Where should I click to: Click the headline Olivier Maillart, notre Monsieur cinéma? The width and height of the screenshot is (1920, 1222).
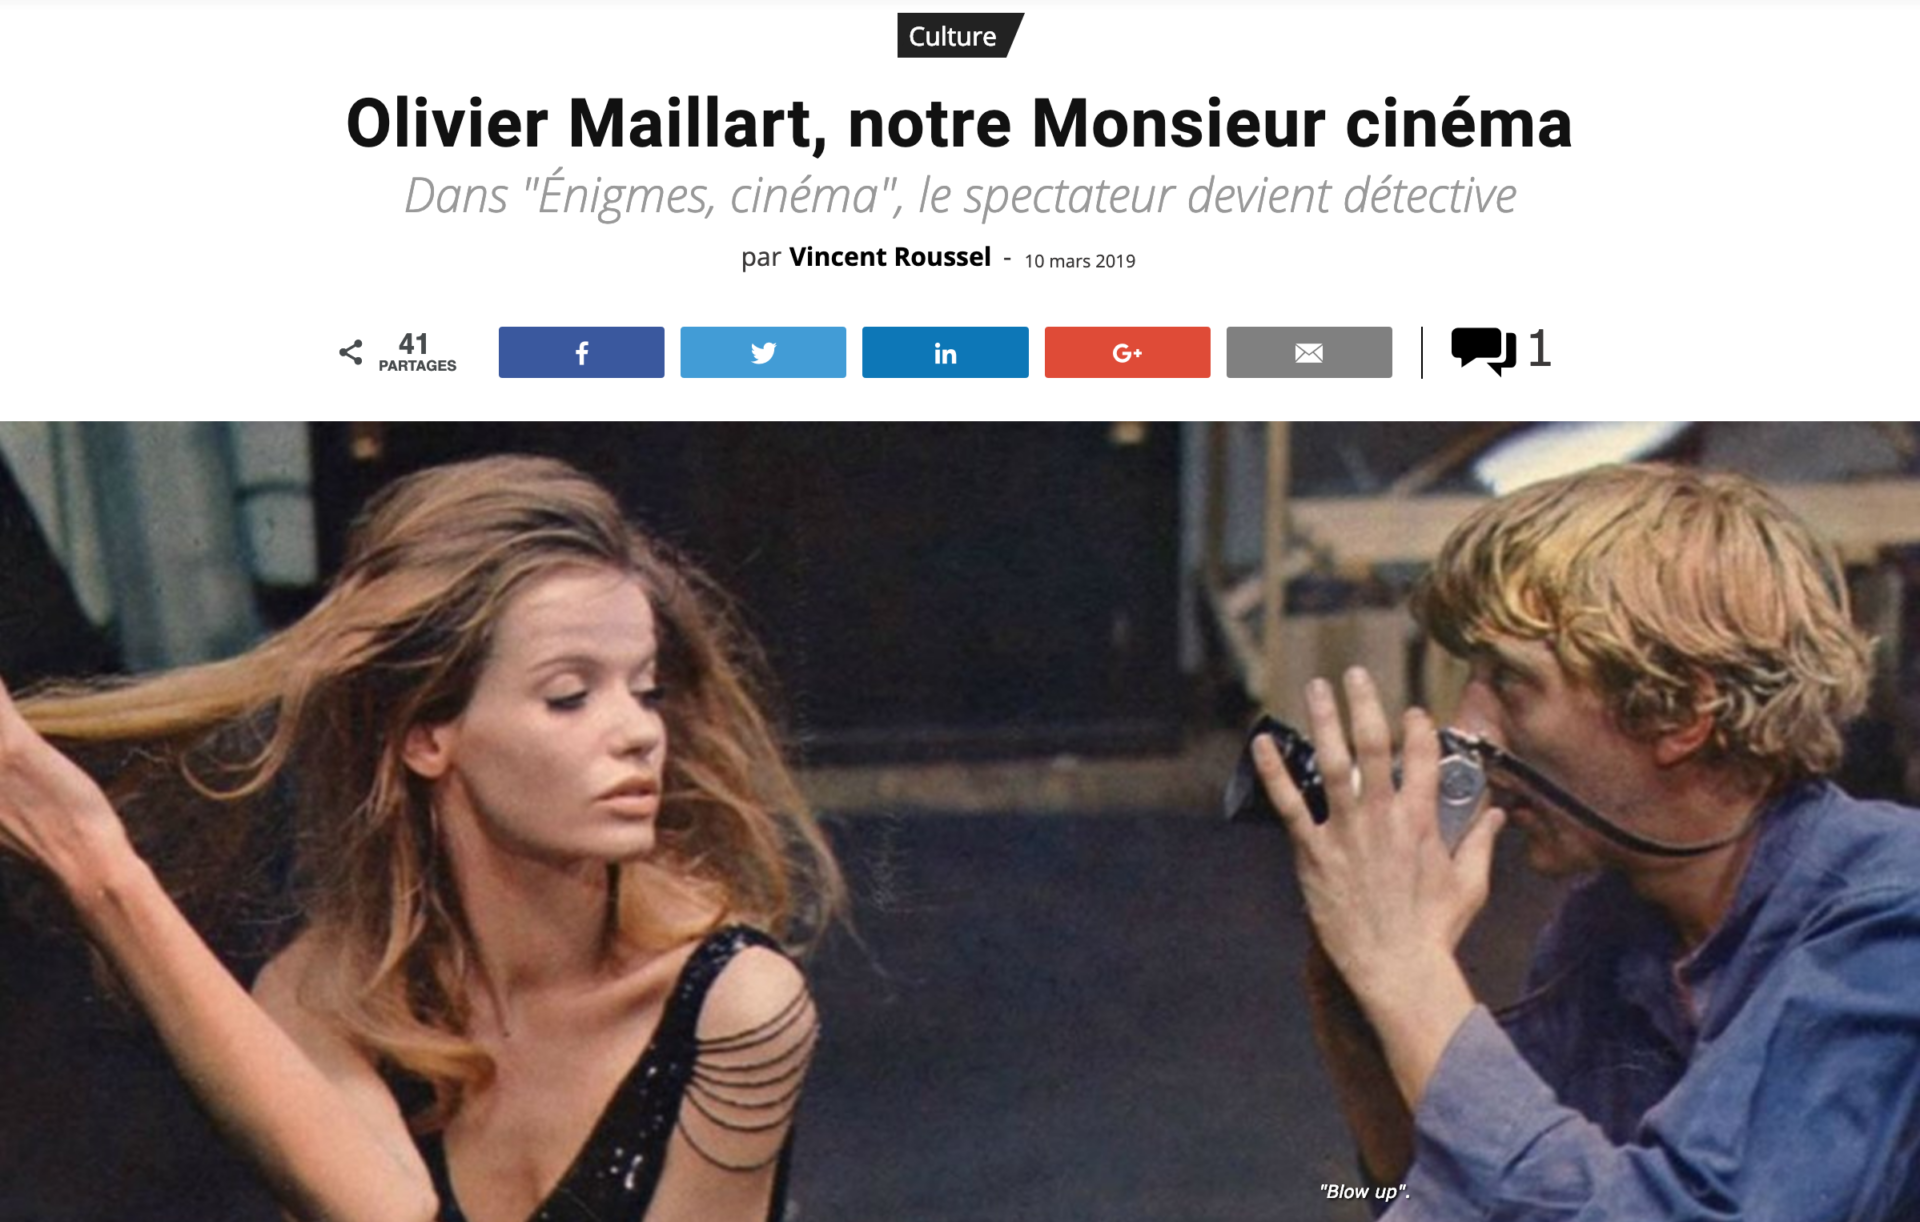tap(959, 123)
